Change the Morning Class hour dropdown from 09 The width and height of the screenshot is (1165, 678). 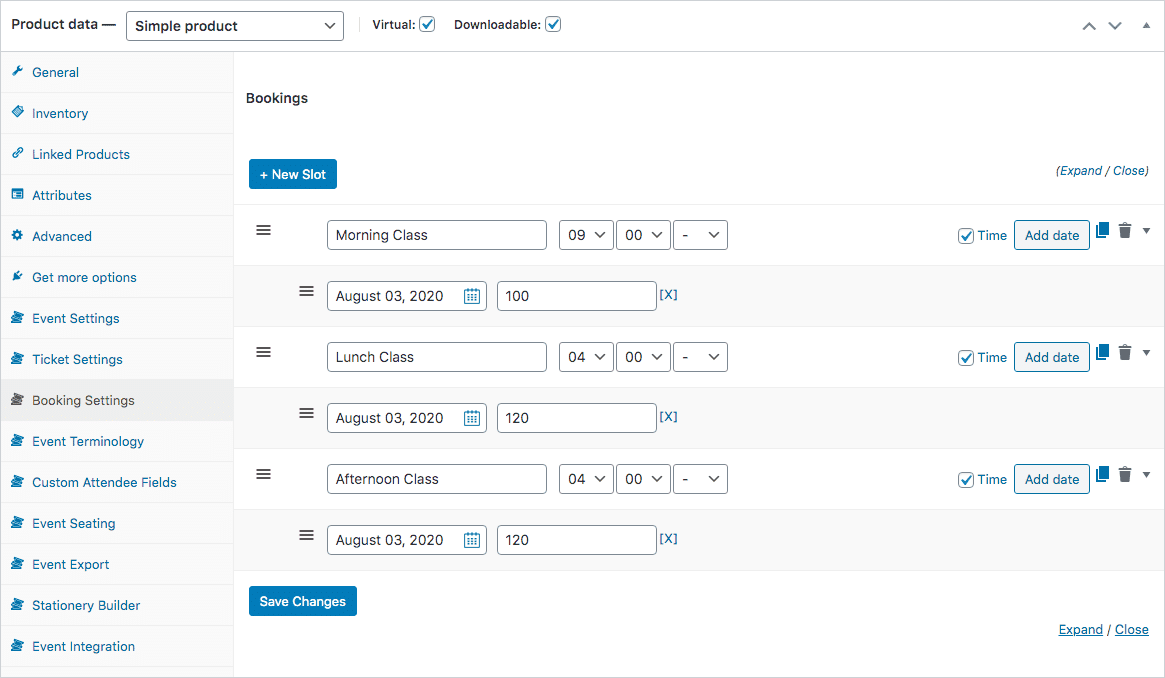pyautogui.click(x=586, y=235)
